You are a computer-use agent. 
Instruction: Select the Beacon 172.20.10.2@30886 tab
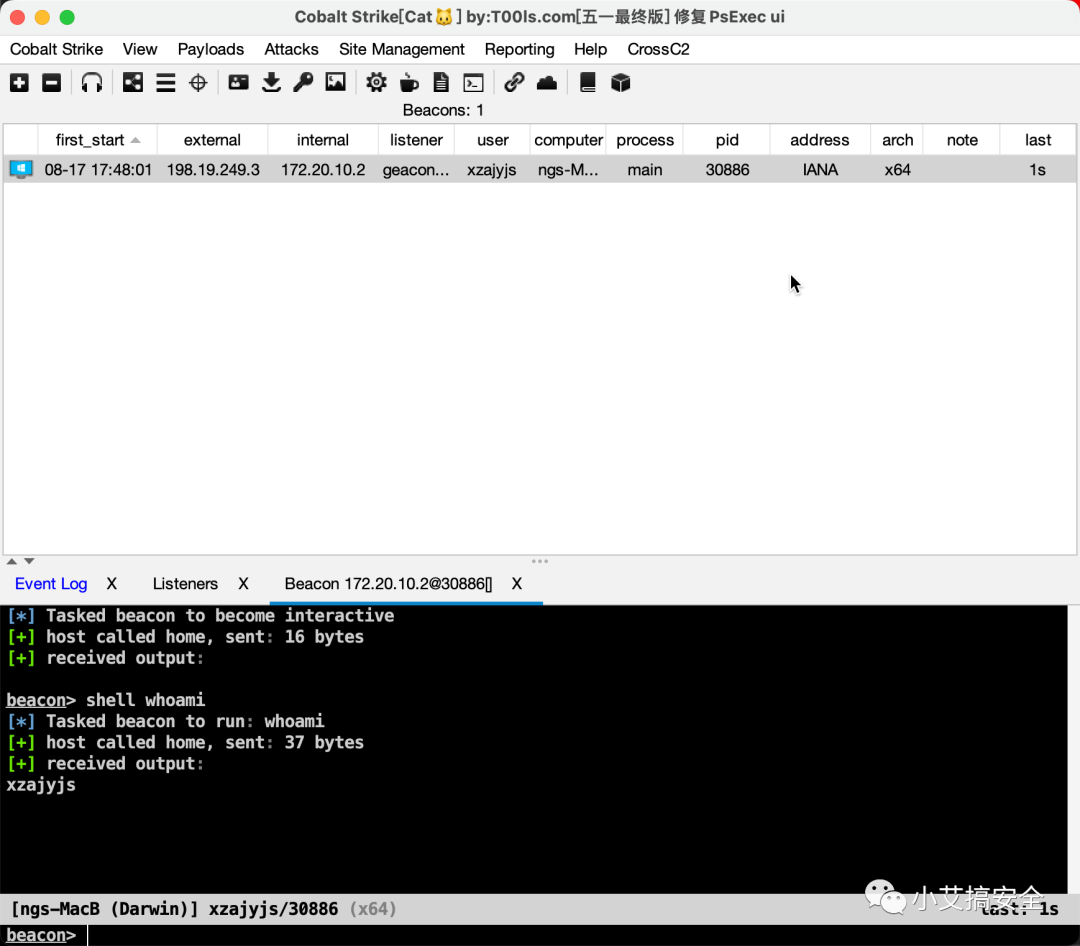[x=388, y=584]
